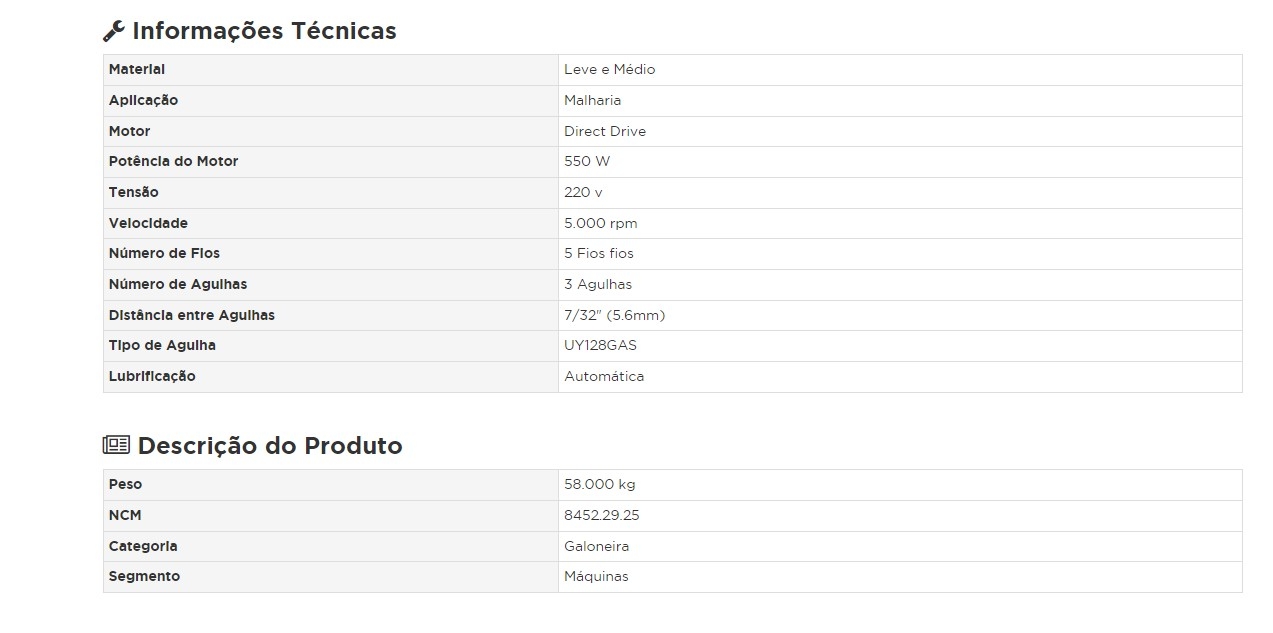Screen dimensions: 1273x633
Task: Click the UY128GAS needle type value
Action: 600,345
